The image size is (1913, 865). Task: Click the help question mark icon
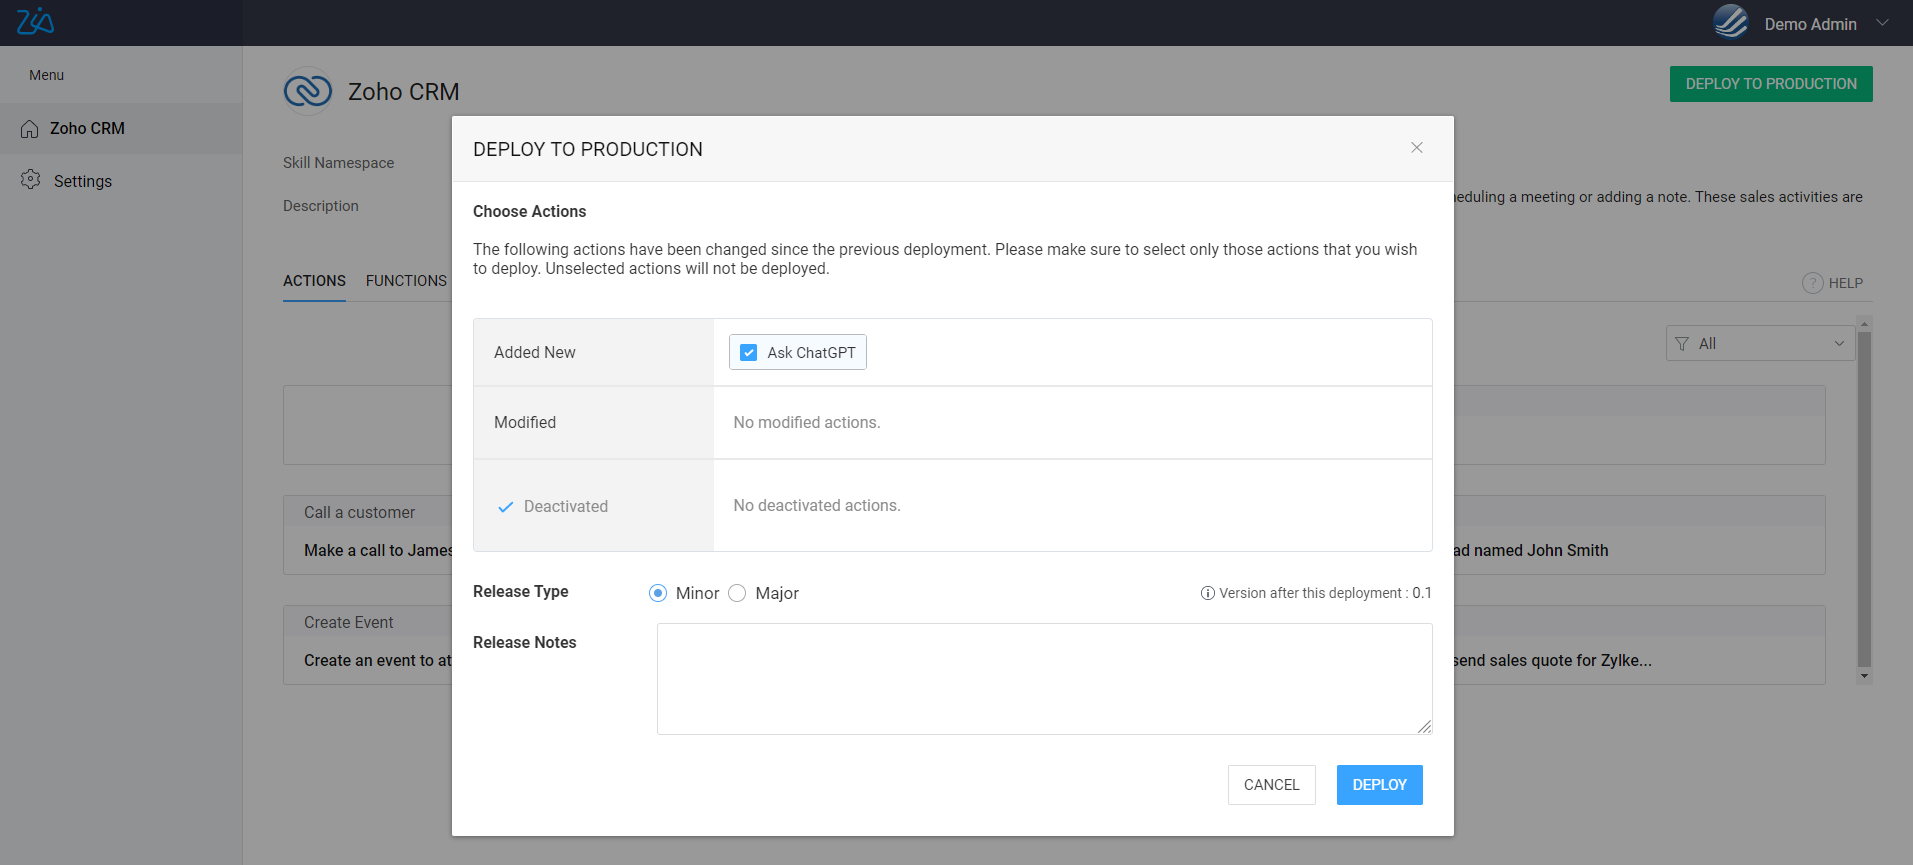tap(1812, 283)
